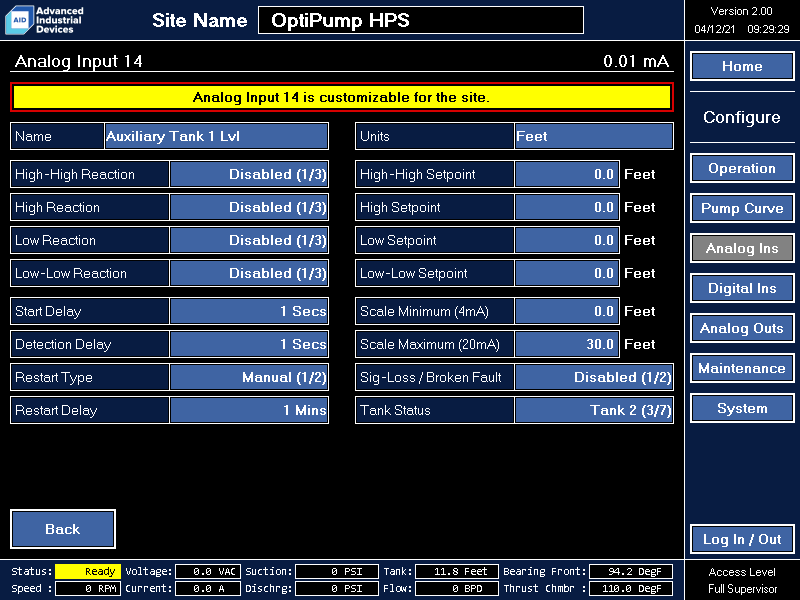Cycle the Low-Low Reaction option
The width and height of the screenshot is (800, 600).
tap(249, 273)
